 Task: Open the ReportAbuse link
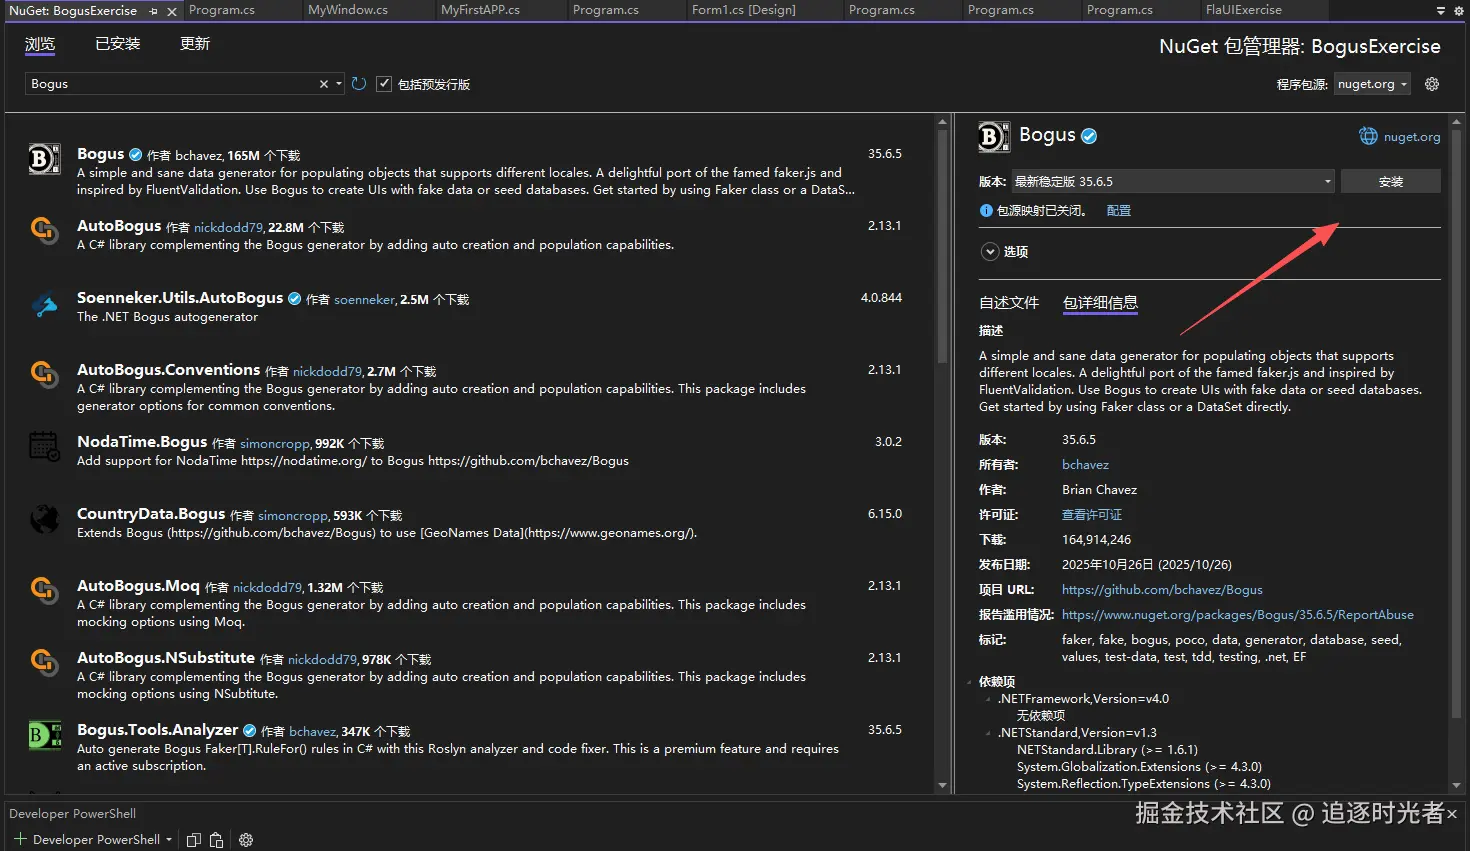tap(1238, 615)
